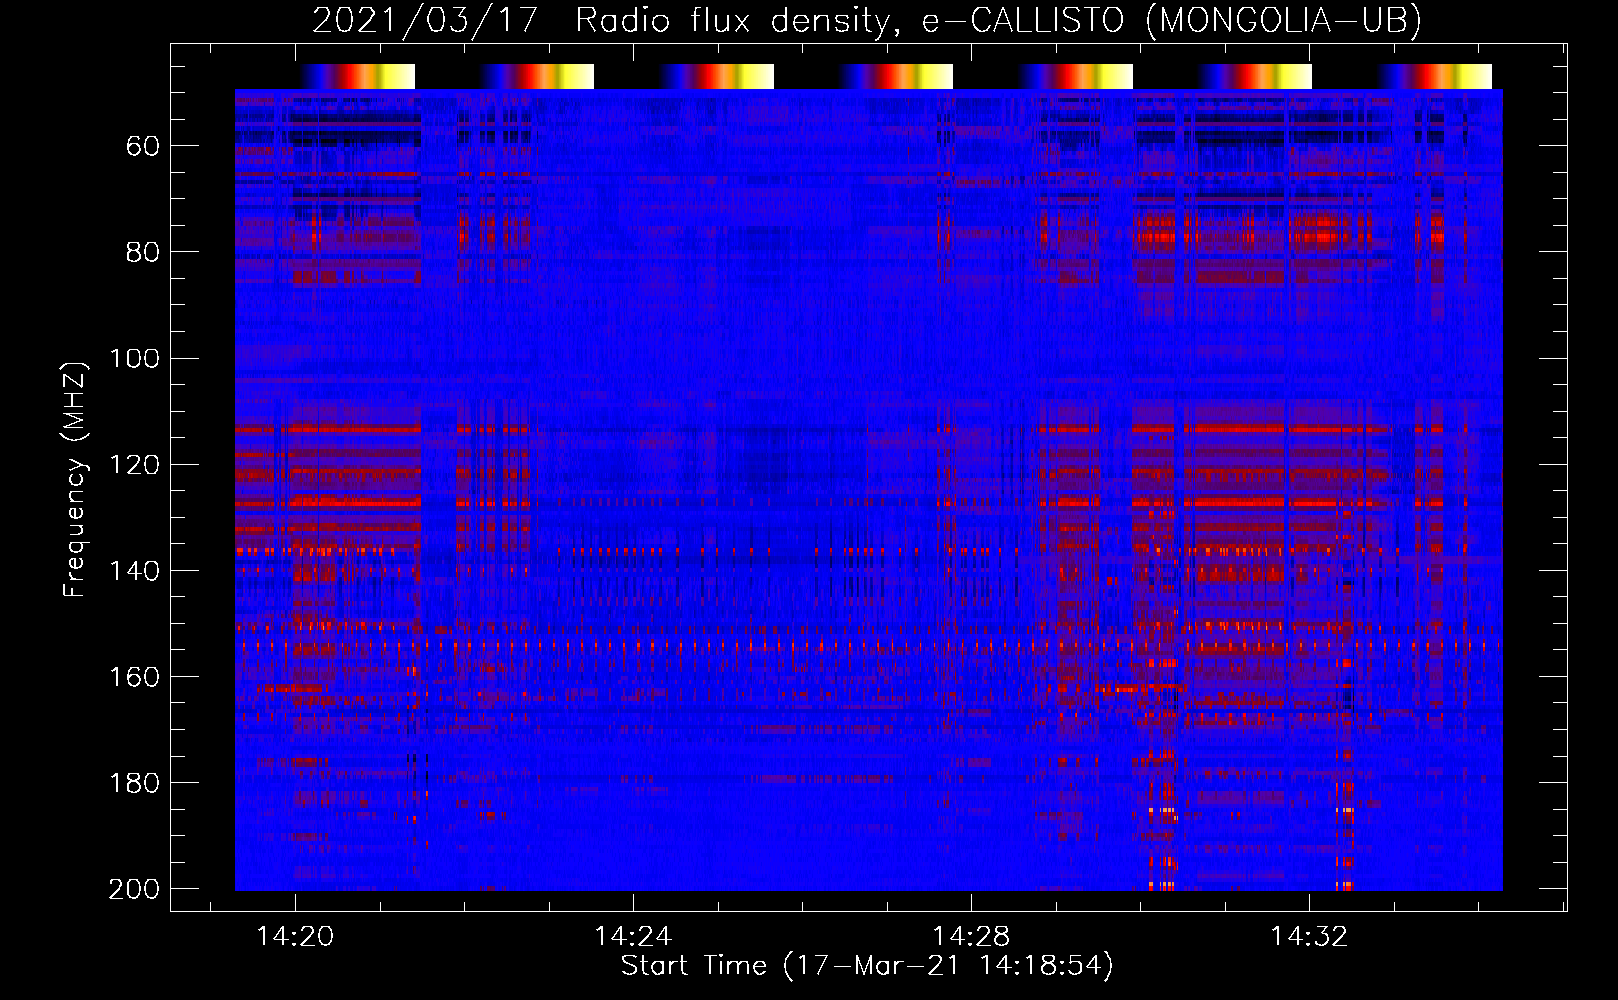Click the Frequency (MHZ) axis label
The height and width of the screenshot is (1000, 1618).
pos(75,479)
